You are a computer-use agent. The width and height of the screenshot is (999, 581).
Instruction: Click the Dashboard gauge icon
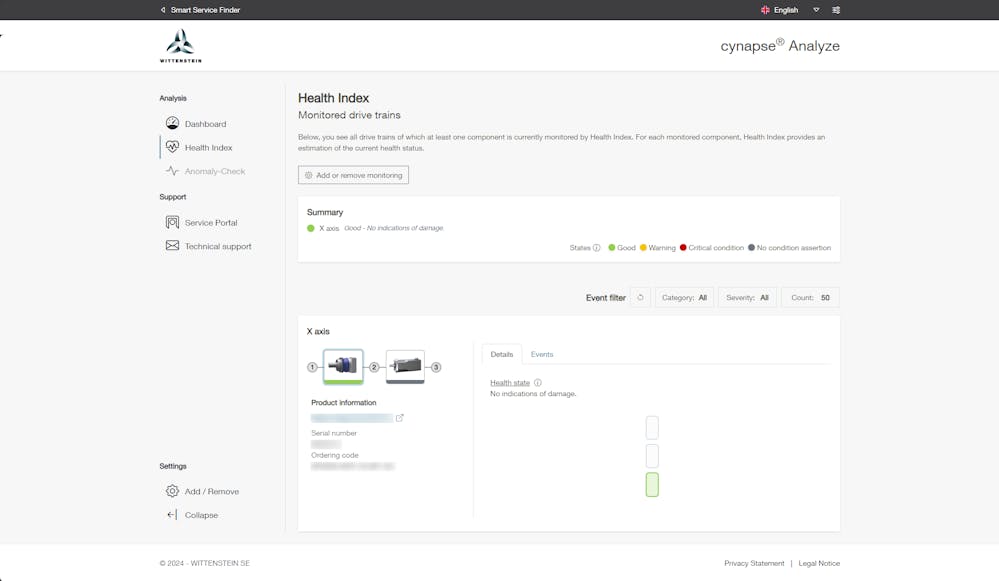(172, 123)
